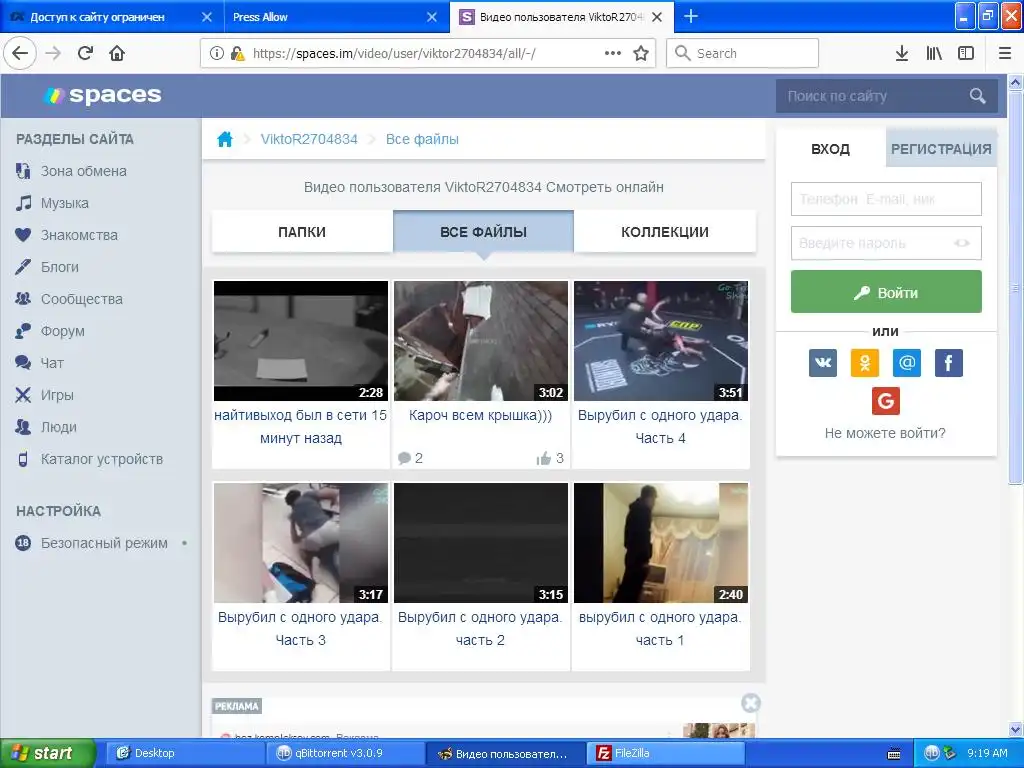The width and height of the screenshot is (1024, 768).
Task: Sign in with VK icon
Action: pyautogui.click(x=823, y=362)
